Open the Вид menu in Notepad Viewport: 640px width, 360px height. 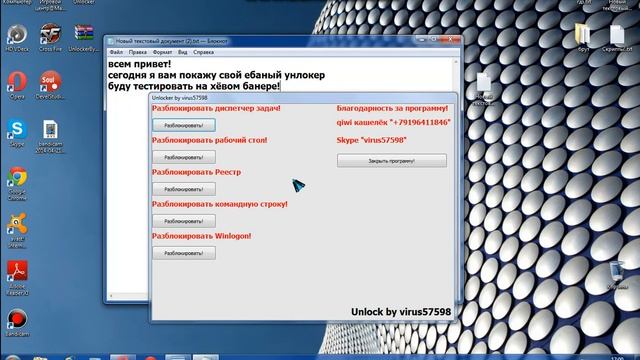182,52
